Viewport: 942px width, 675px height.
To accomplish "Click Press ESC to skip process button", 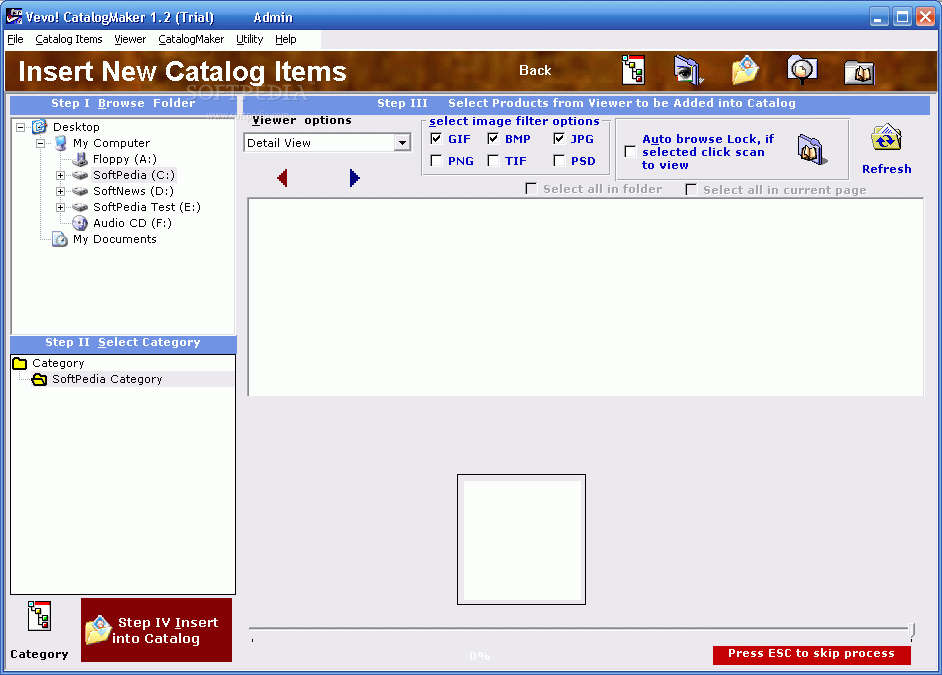I will [812, 653].
